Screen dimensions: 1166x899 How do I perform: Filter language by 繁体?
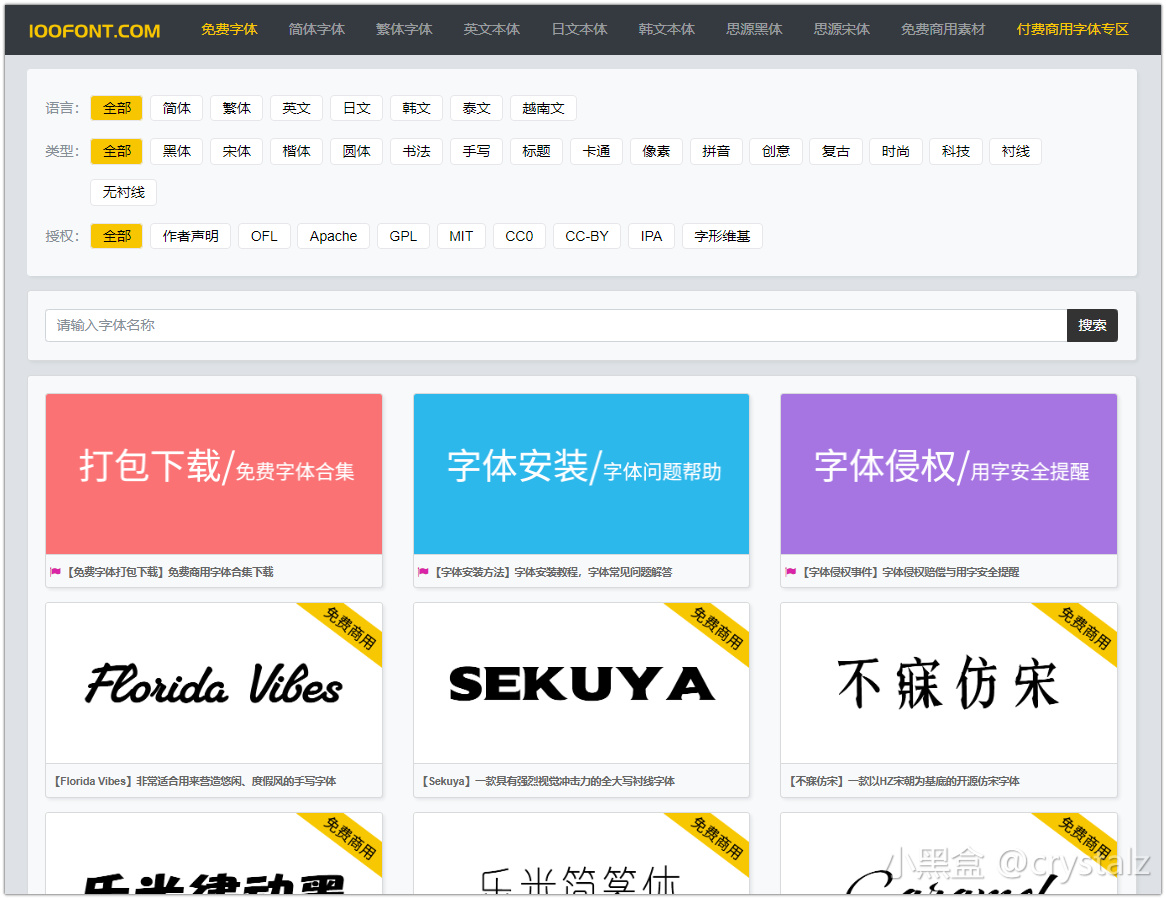[236, 108]
